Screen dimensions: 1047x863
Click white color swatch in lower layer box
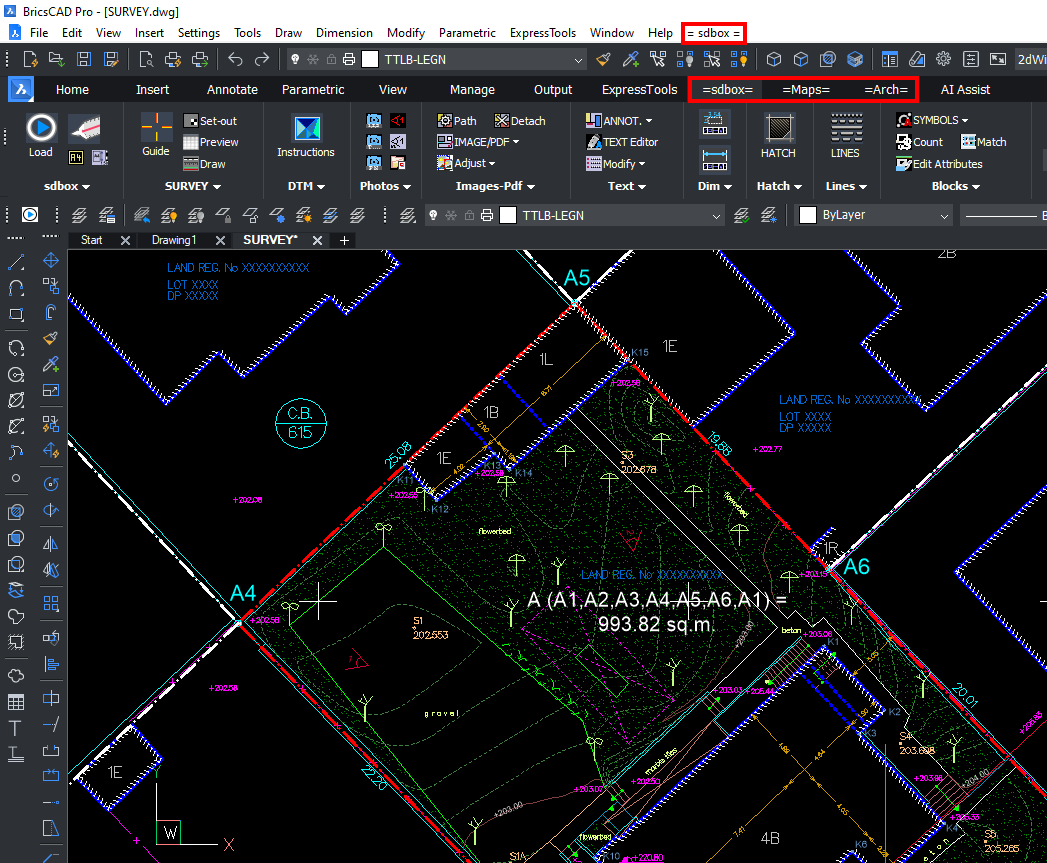tap(508, 215)
